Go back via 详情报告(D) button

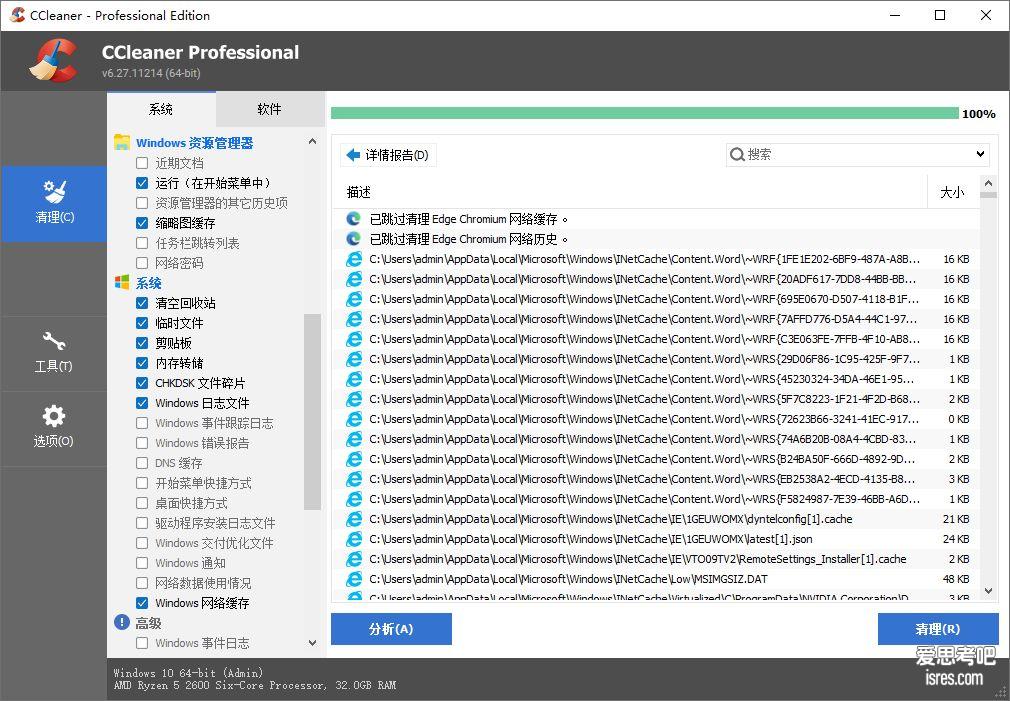click(x=388, y=155)
